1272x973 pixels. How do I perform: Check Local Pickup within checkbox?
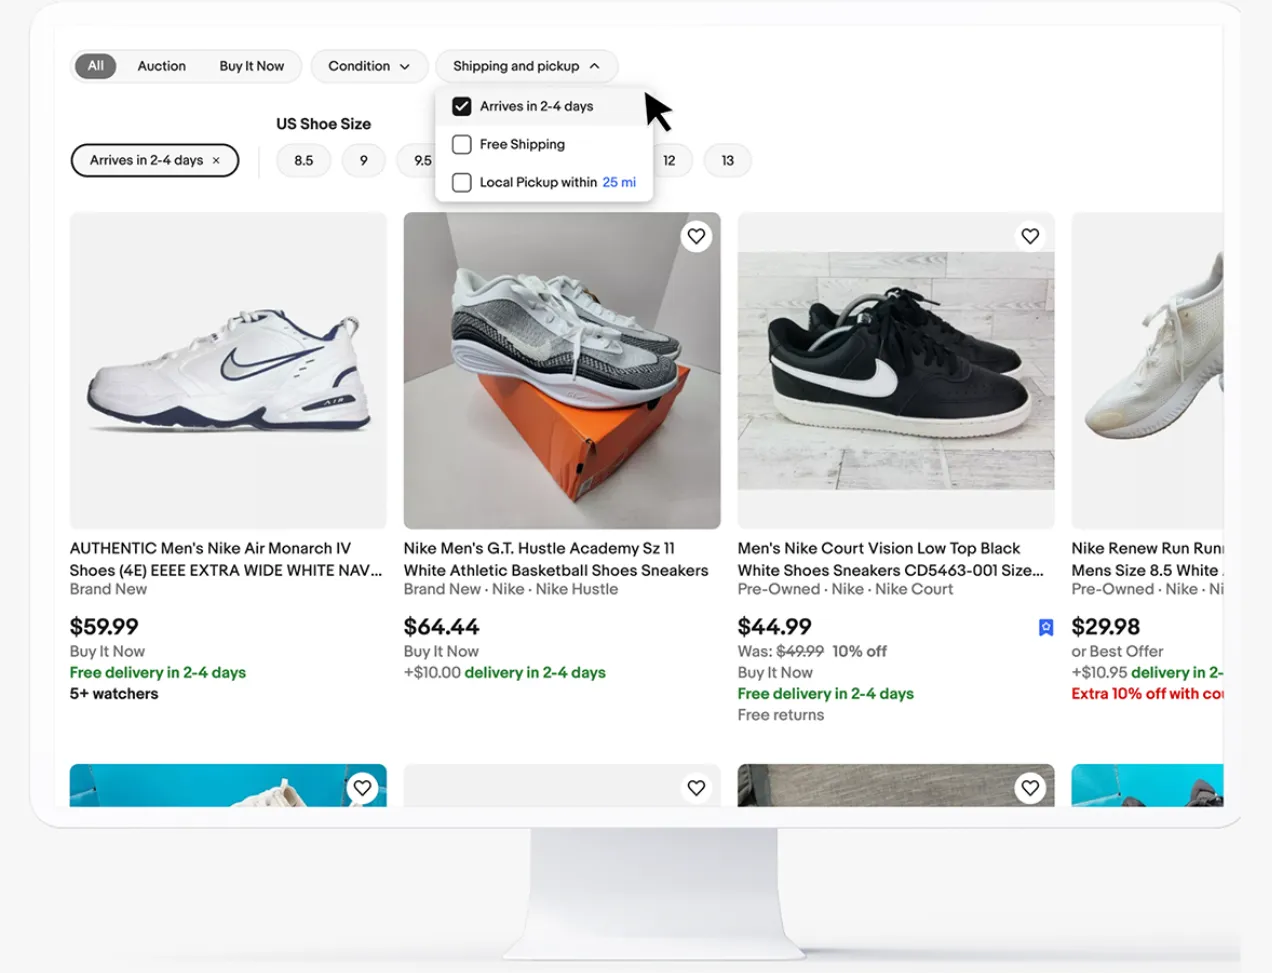[x=462, y=182]
